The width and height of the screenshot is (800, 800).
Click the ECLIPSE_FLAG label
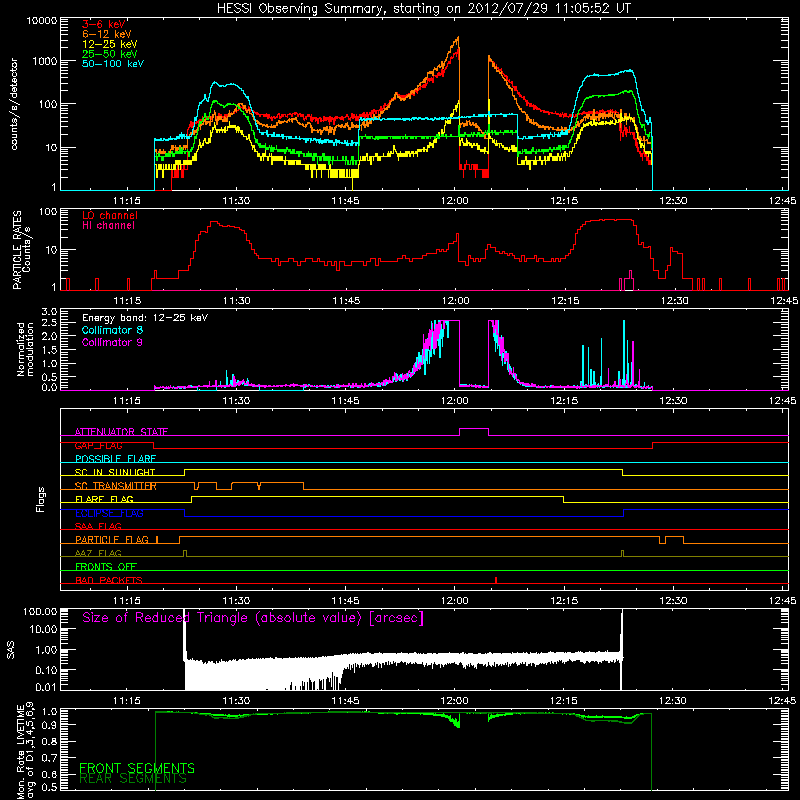(x=109, y=513)
